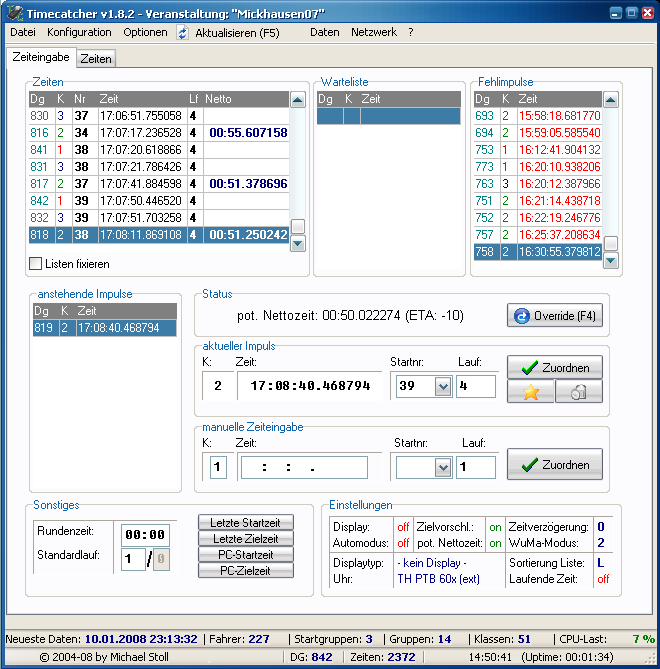The height and width of the screenshot is (669, 660).
Task: Click the Sortierung Liste value L
Action: [601, 563]
